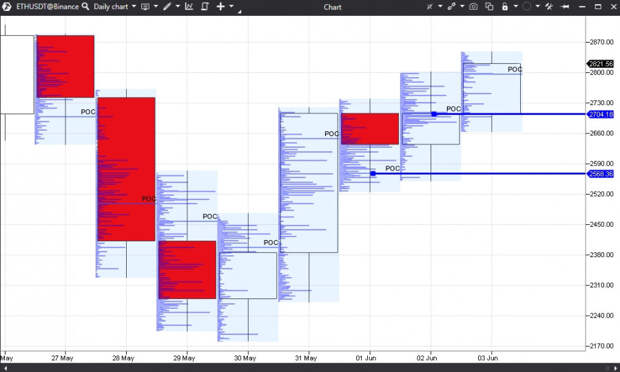Screen dimensions: 620x372
Task: Click the copy chart duplicate icon
Action: tap(489, 7)
